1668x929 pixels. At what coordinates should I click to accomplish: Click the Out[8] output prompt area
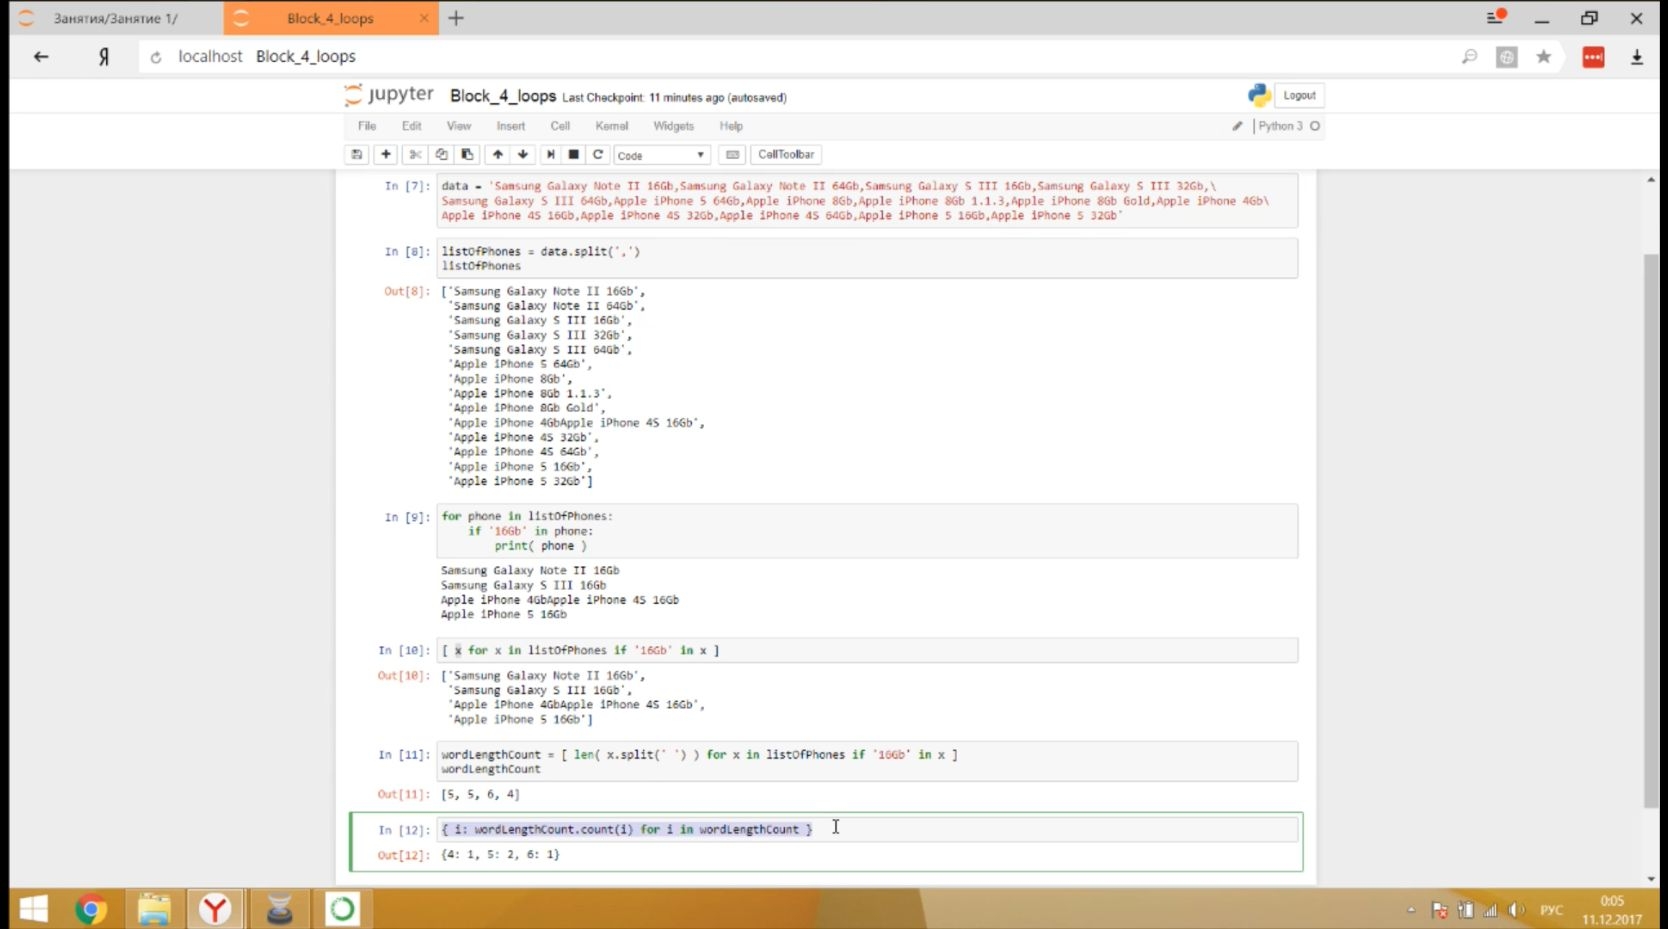click(407, 291)
